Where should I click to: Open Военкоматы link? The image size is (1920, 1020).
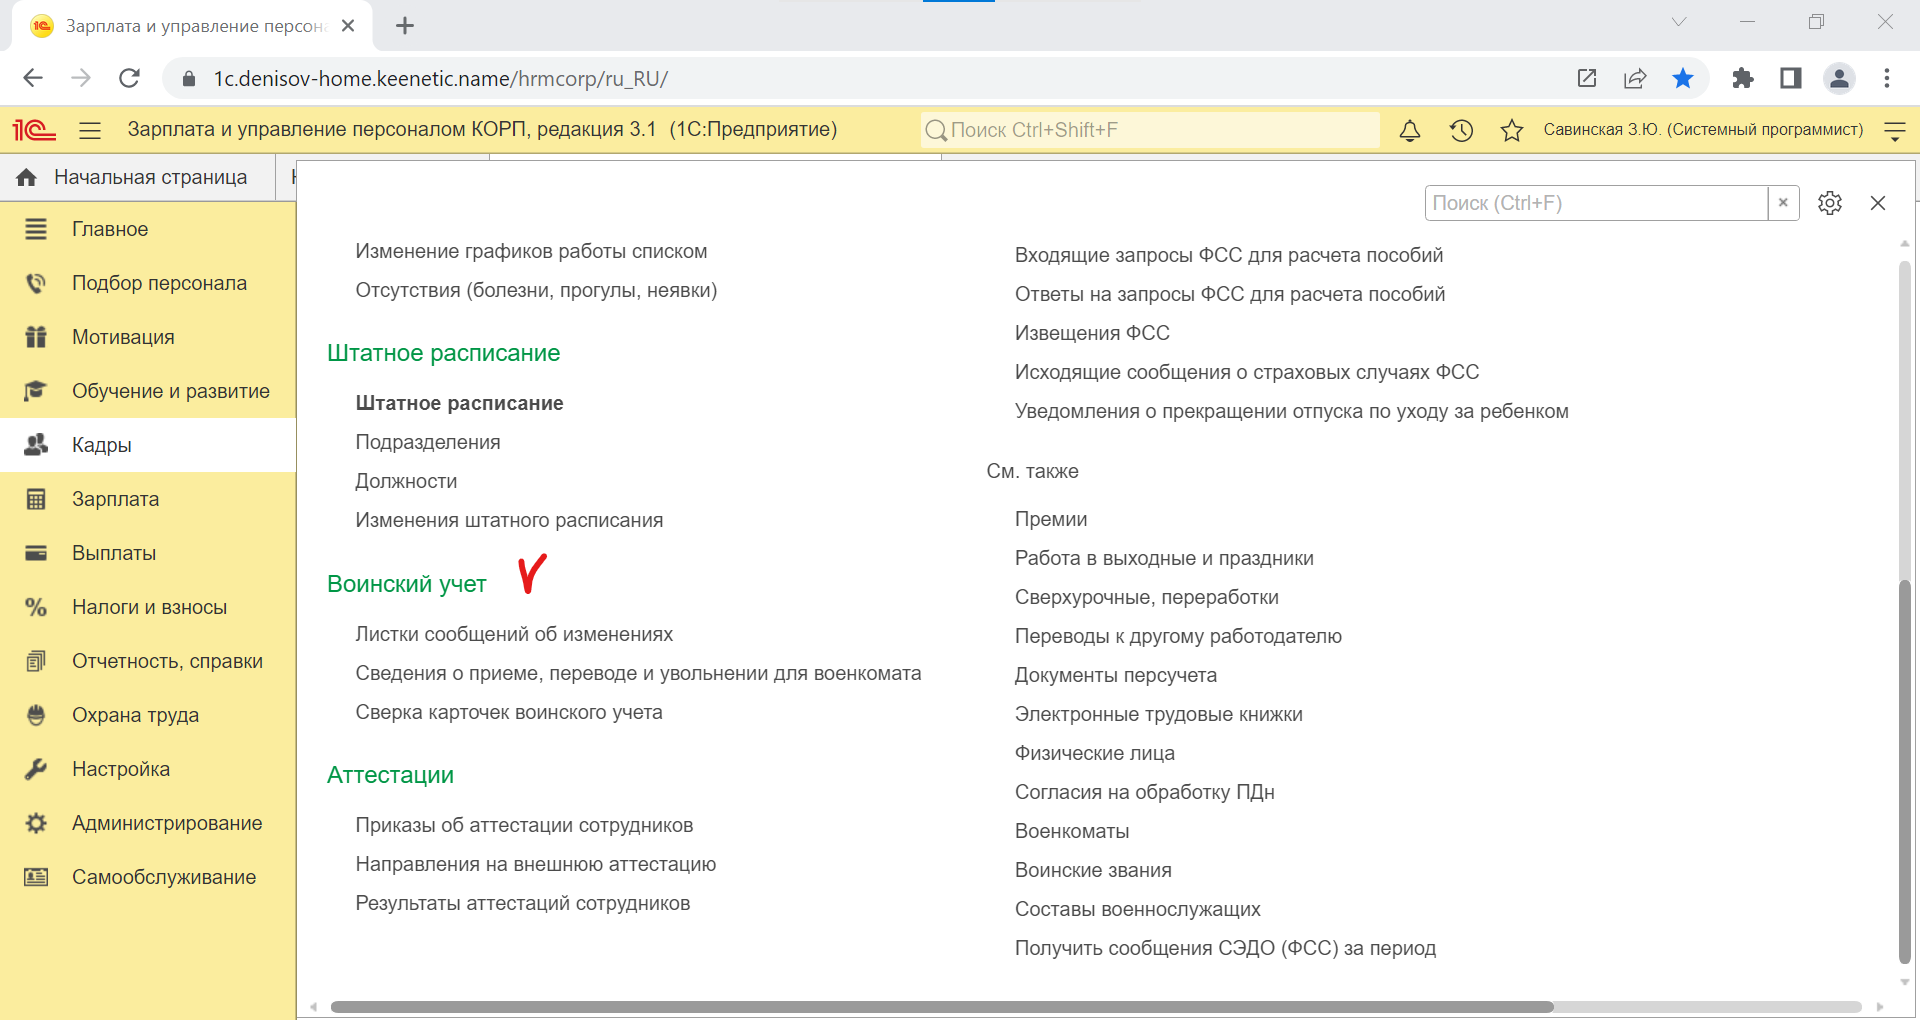point(1071,831)
